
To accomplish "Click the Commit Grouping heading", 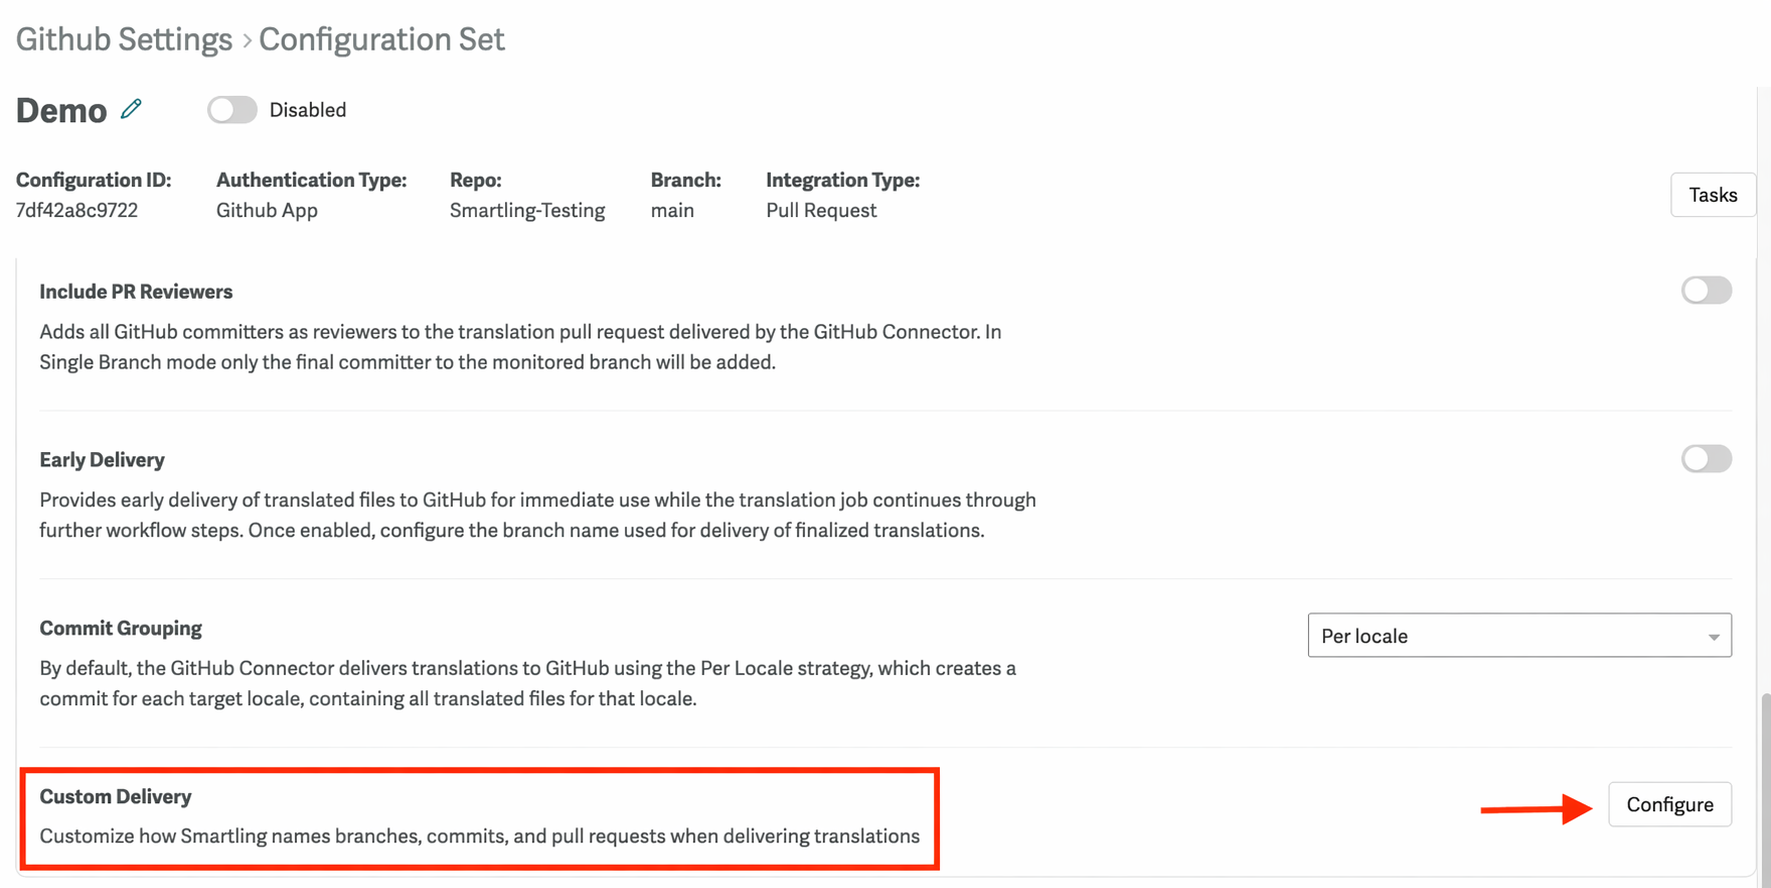I will point(121,628).
